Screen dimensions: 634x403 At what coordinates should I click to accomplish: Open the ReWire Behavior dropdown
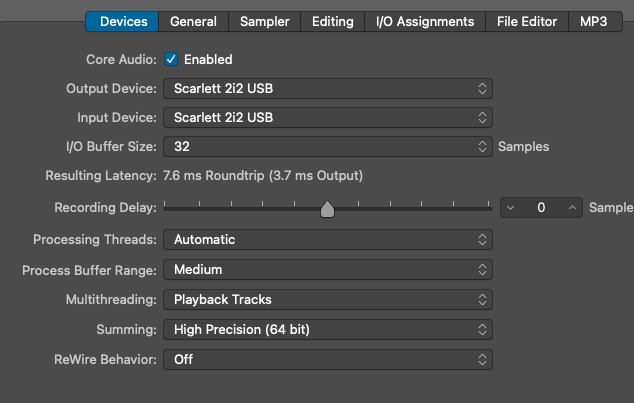click(328, 359)
